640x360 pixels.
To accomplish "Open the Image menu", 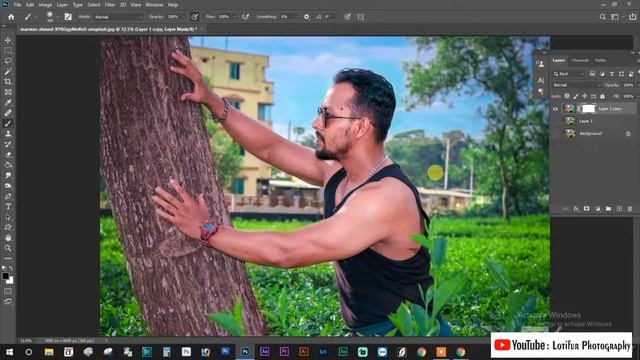I will 45,5.
